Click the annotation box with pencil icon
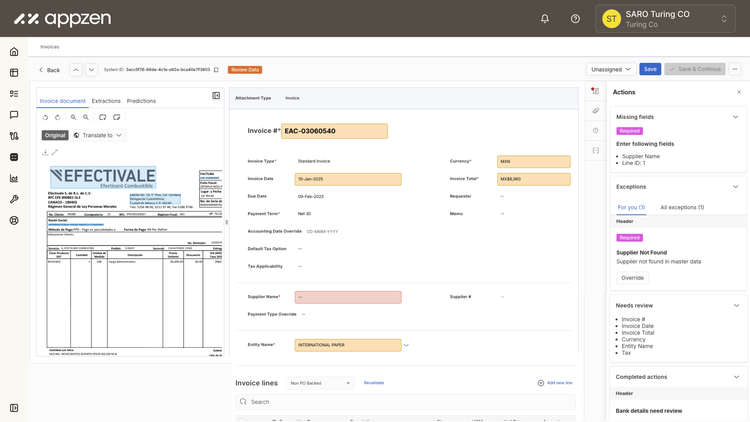750x422 pixels. [116, 117]
